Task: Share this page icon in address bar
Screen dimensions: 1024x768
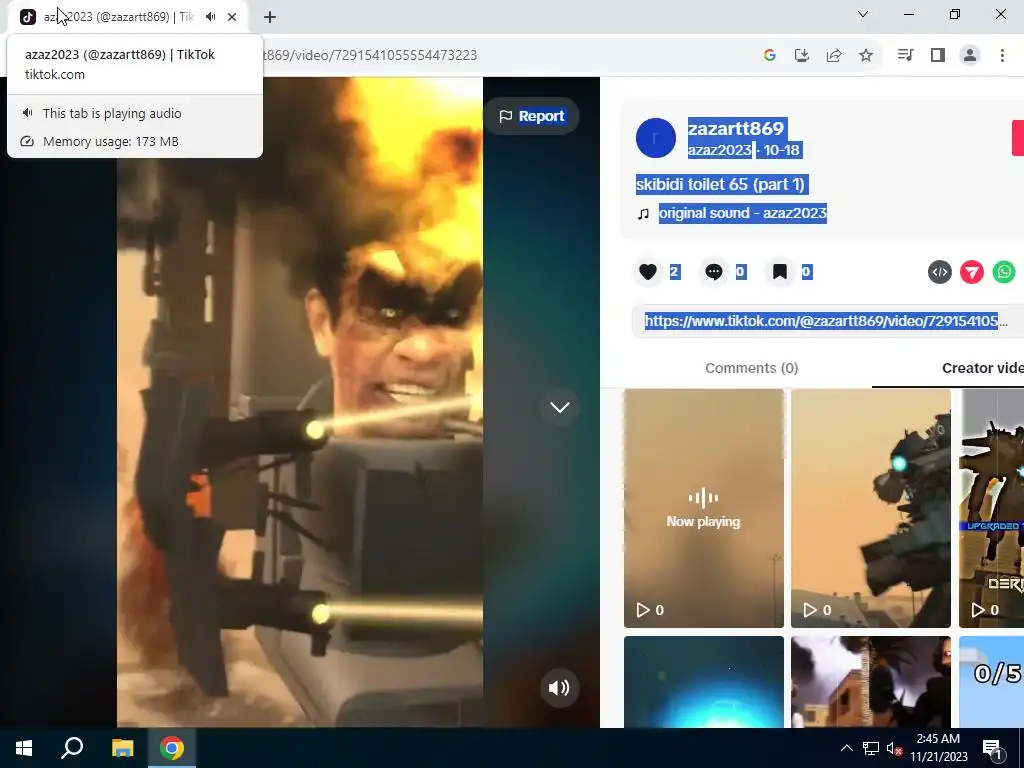Action: [834, 56]
